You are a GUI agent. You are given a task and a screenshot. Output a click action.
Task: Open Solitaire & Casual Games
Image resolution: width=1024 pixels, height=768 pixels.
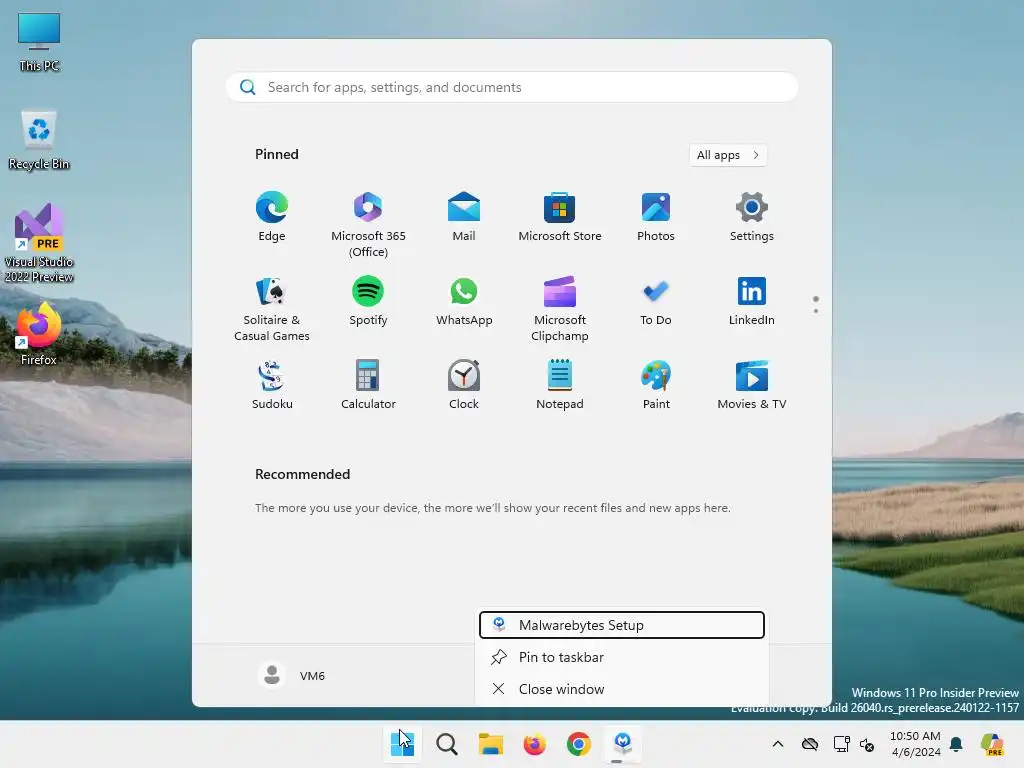coord(272,308)
